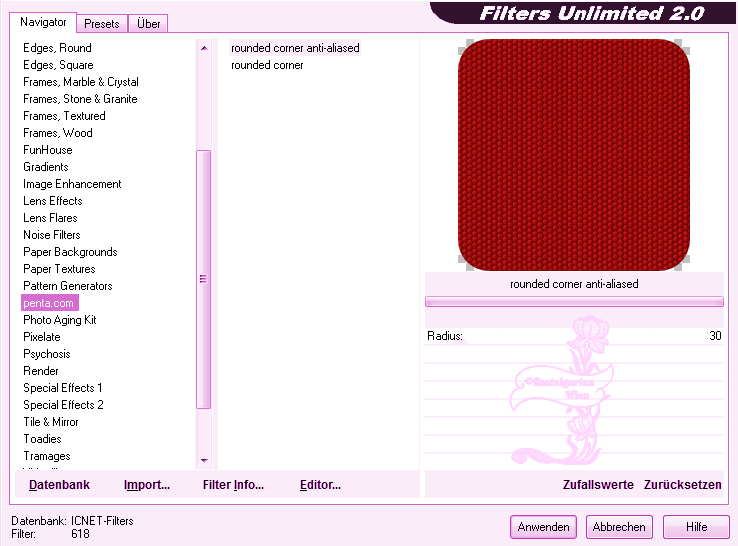Select Frames, Wood category
This screenshot has width=738, height=546.
57,133
